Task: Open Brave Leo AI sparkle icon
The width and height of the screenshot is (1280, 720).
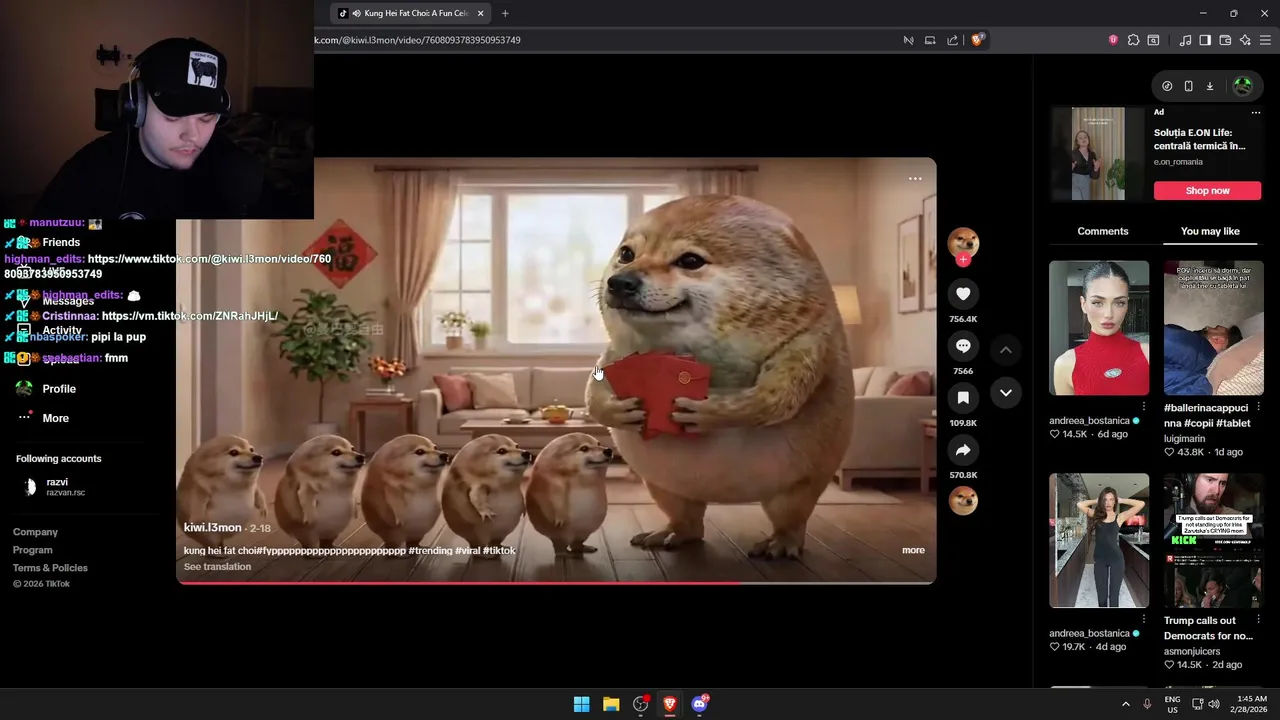Action: [1245, 40]
